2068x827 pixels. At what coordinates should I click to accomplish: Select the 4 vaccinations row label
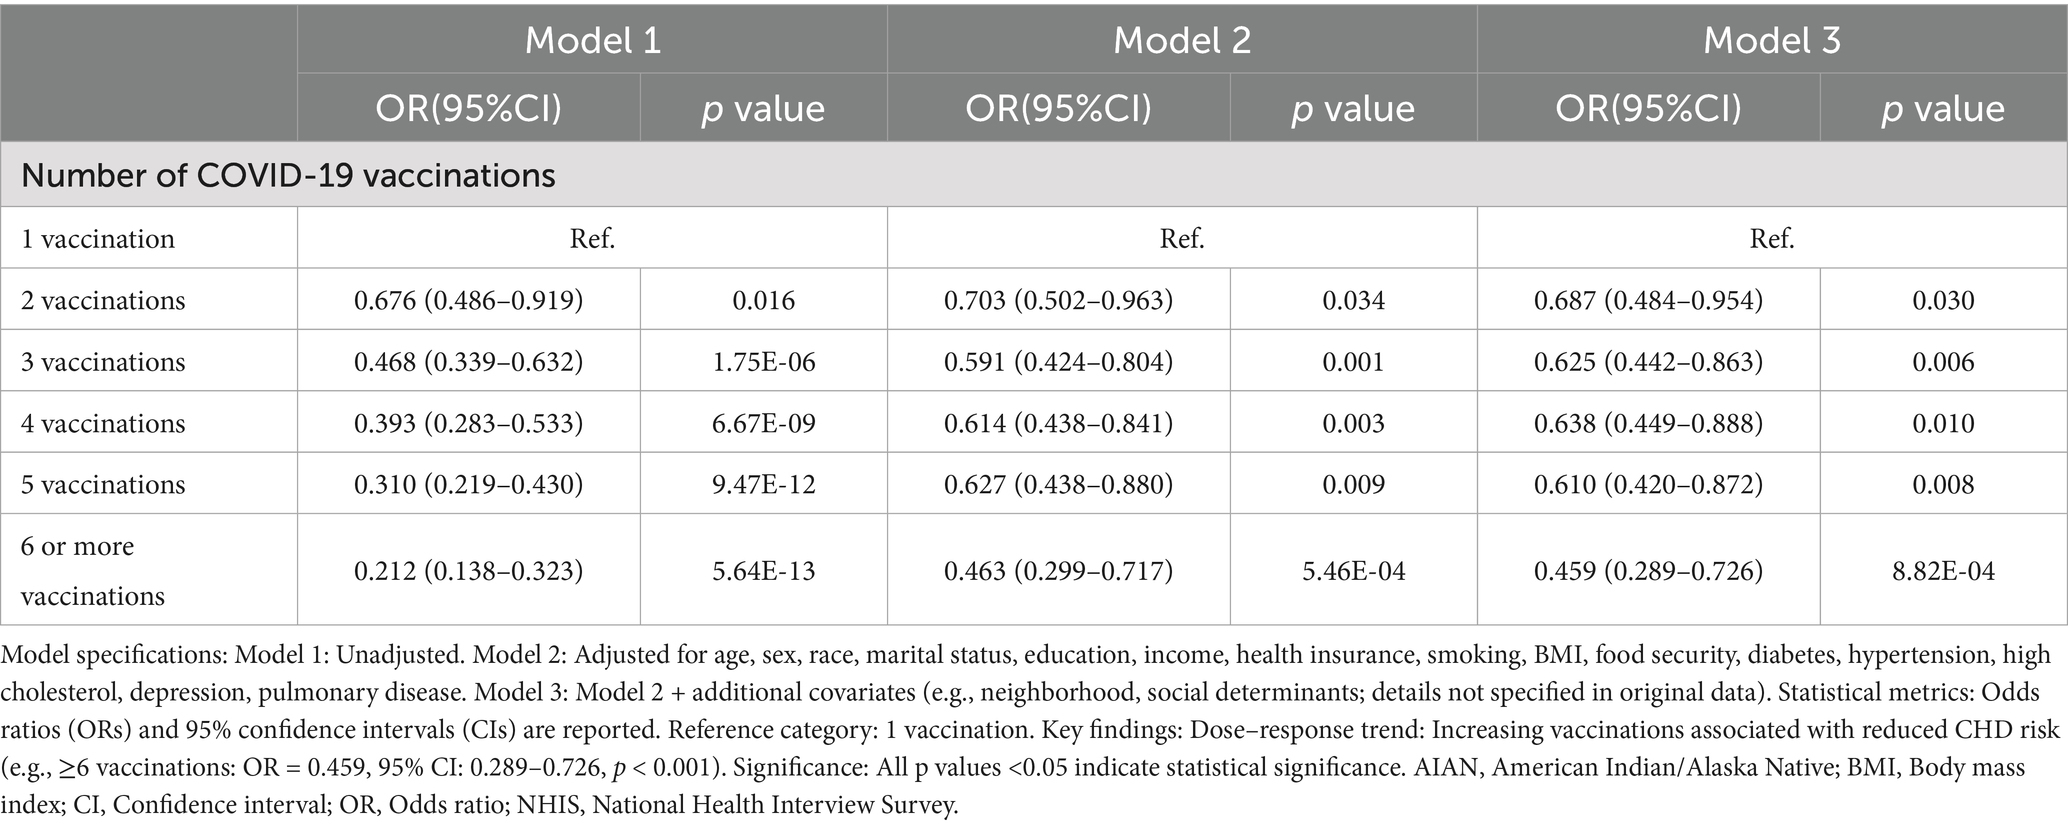point(103,423)
